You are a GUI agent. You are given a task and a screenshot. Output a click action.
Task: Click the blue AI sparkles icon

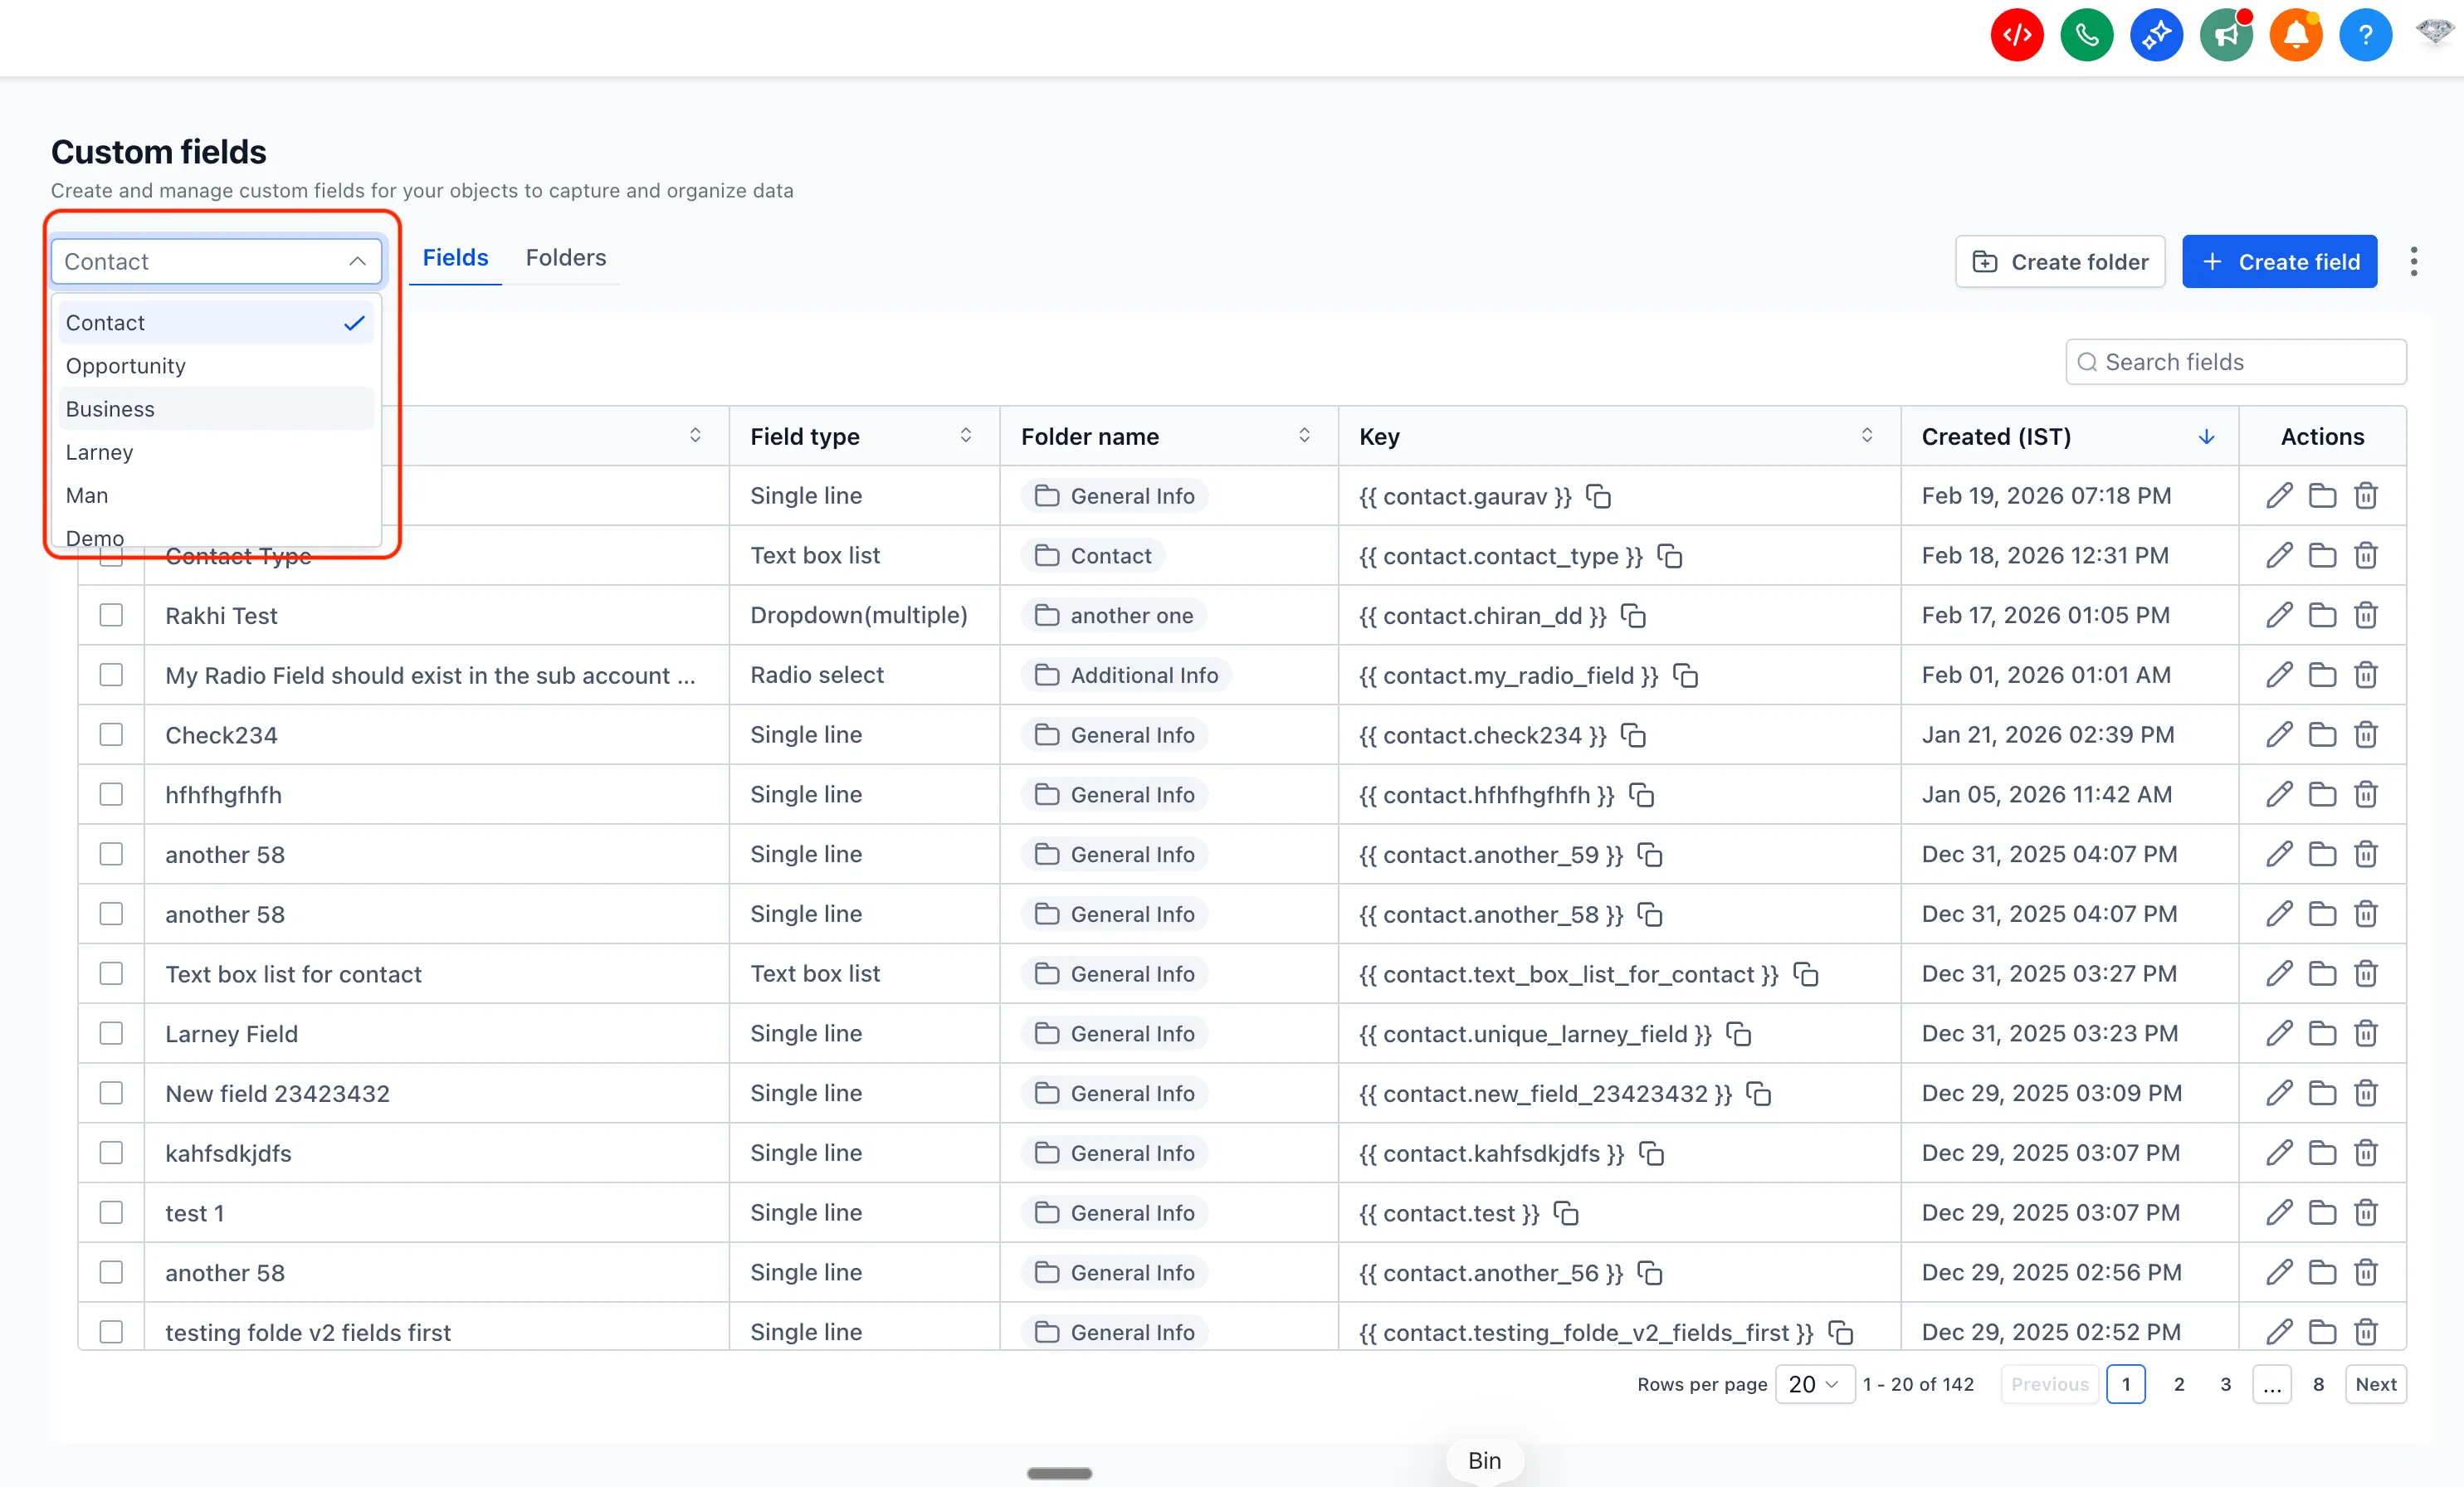[2156, 34]
